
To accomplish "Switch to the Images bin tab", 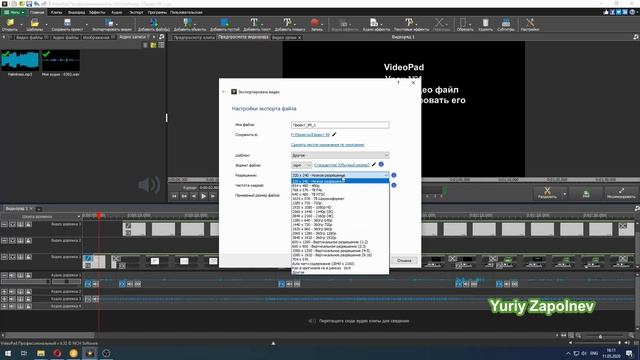I will 98,37.
